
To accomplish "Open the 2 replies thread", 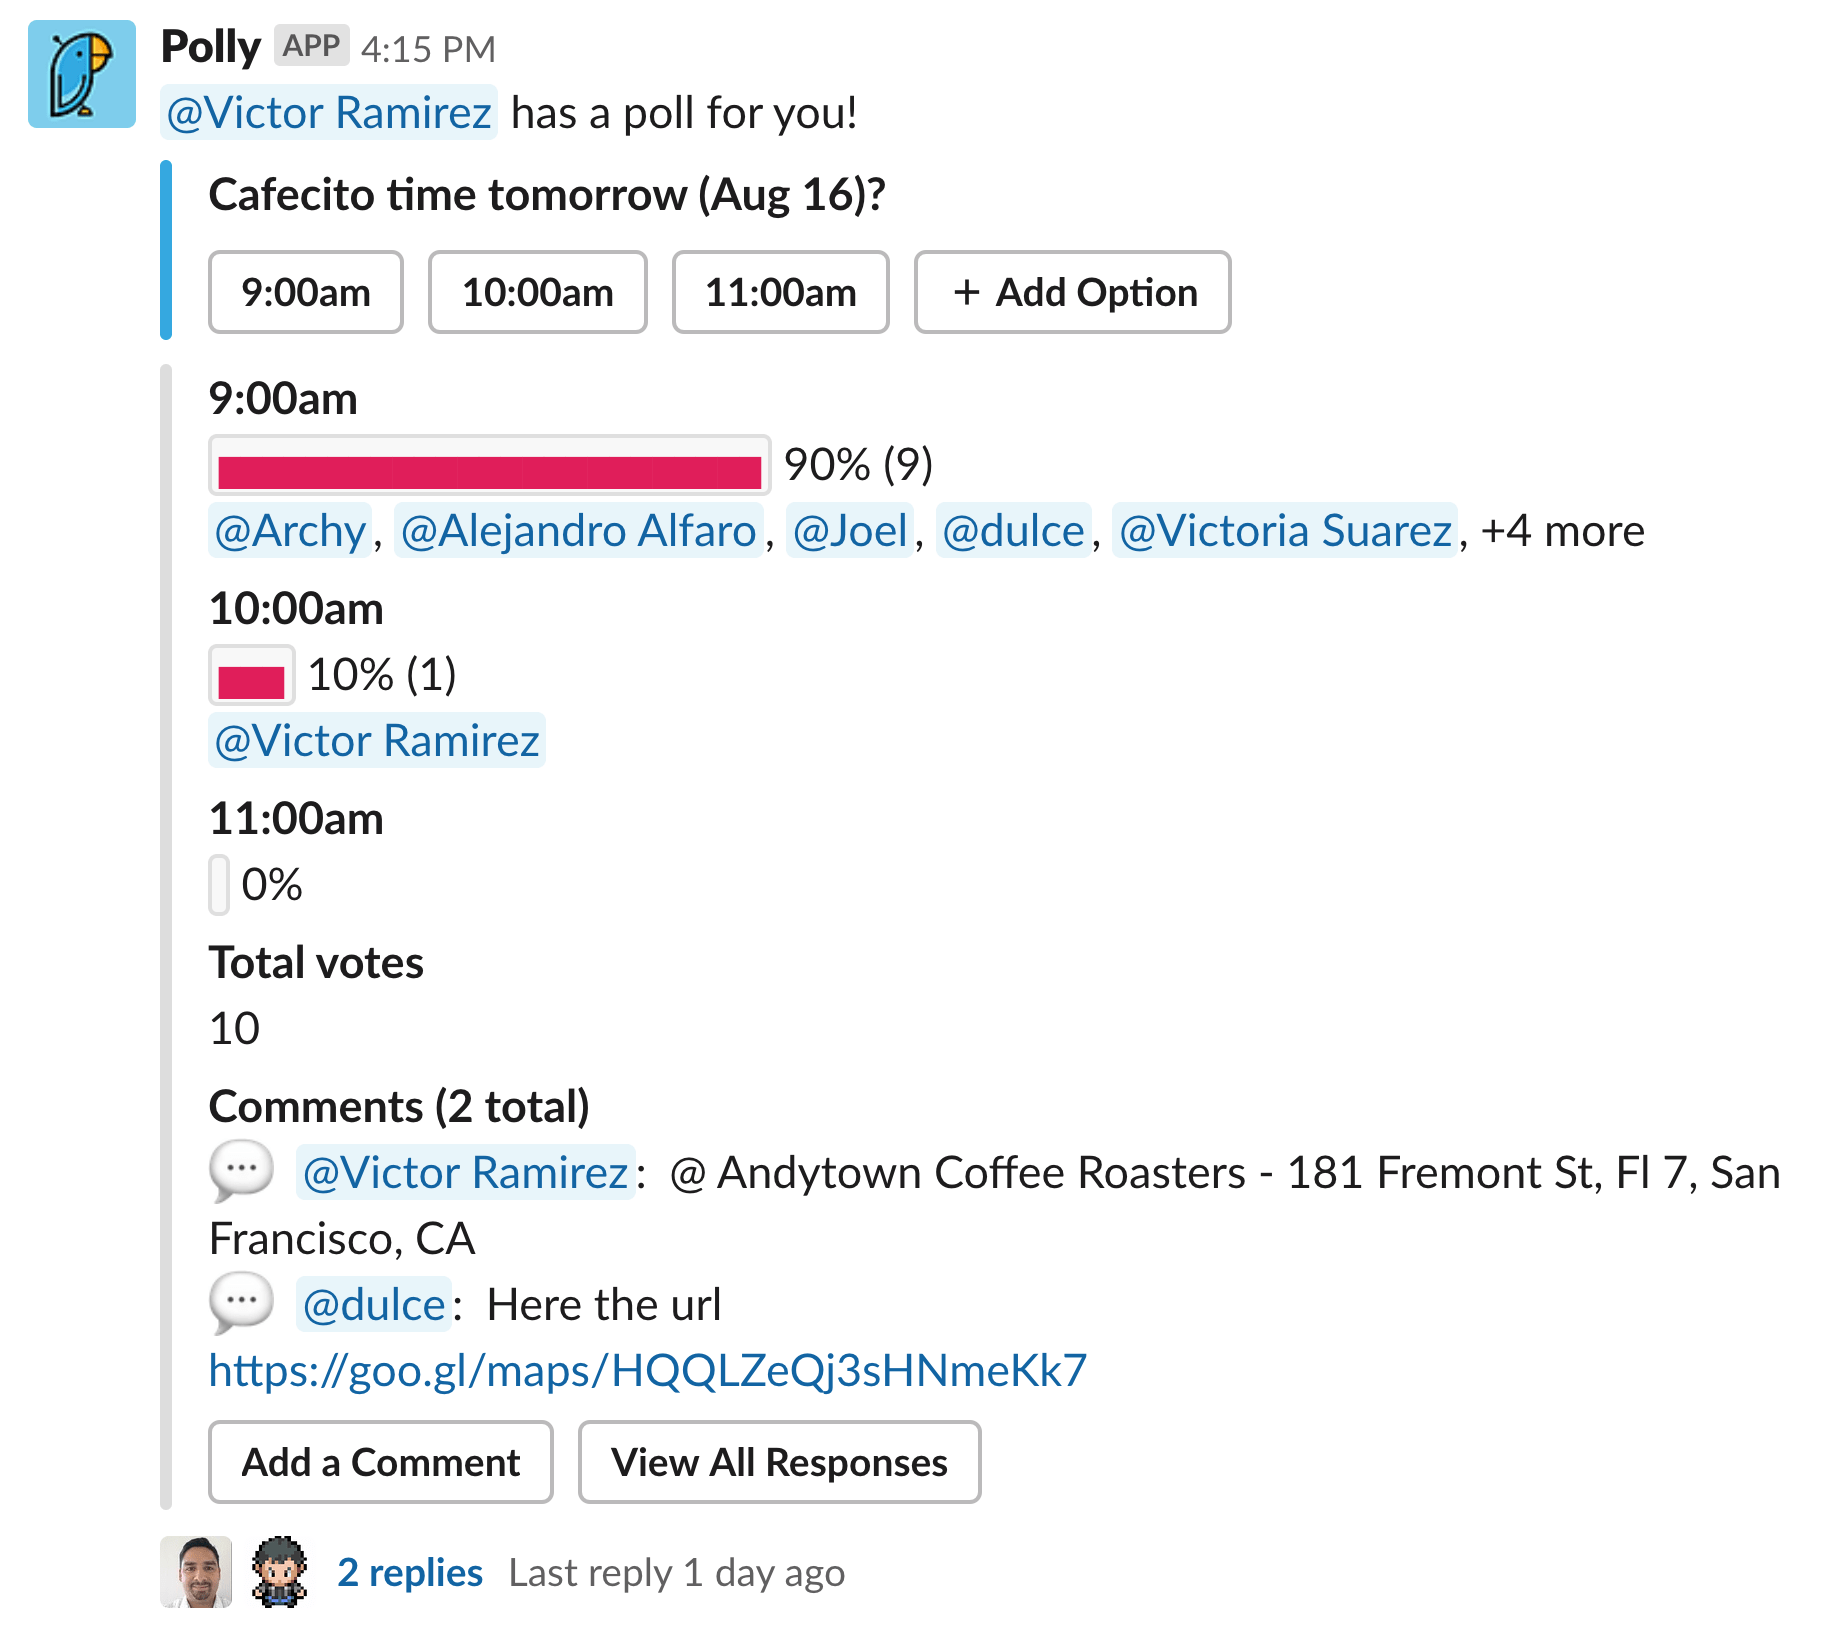I will pyautogui.click(x=410, y=1573).
